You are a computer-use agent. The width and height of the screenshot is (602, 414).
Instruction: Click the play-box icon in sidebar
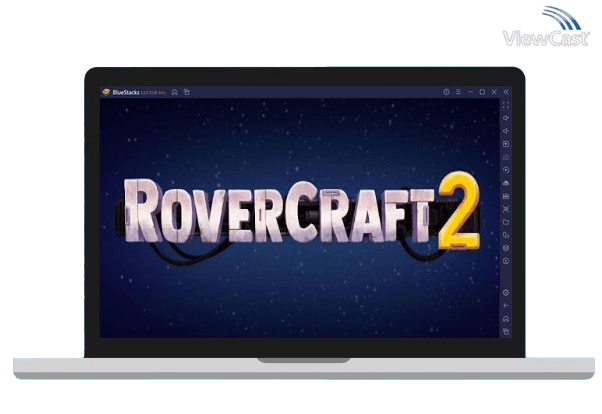(x=506, y=144)
